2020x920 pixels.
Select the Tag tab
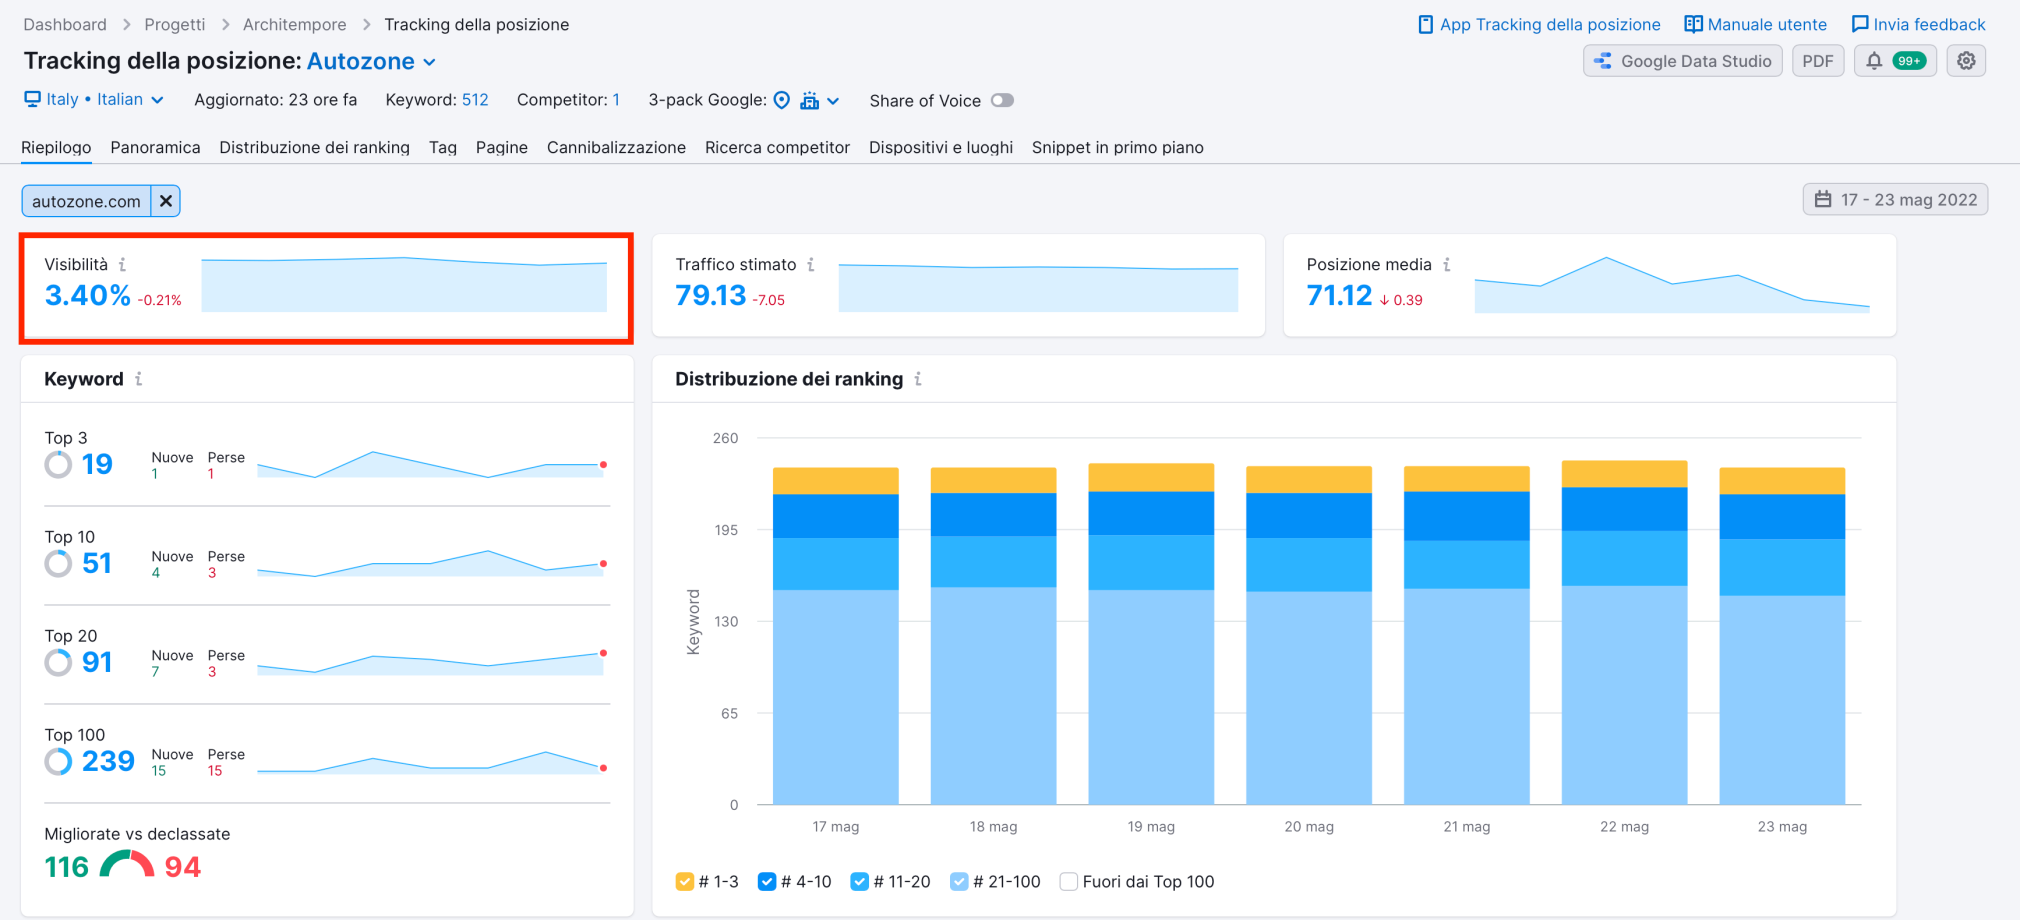pos(443,147)
